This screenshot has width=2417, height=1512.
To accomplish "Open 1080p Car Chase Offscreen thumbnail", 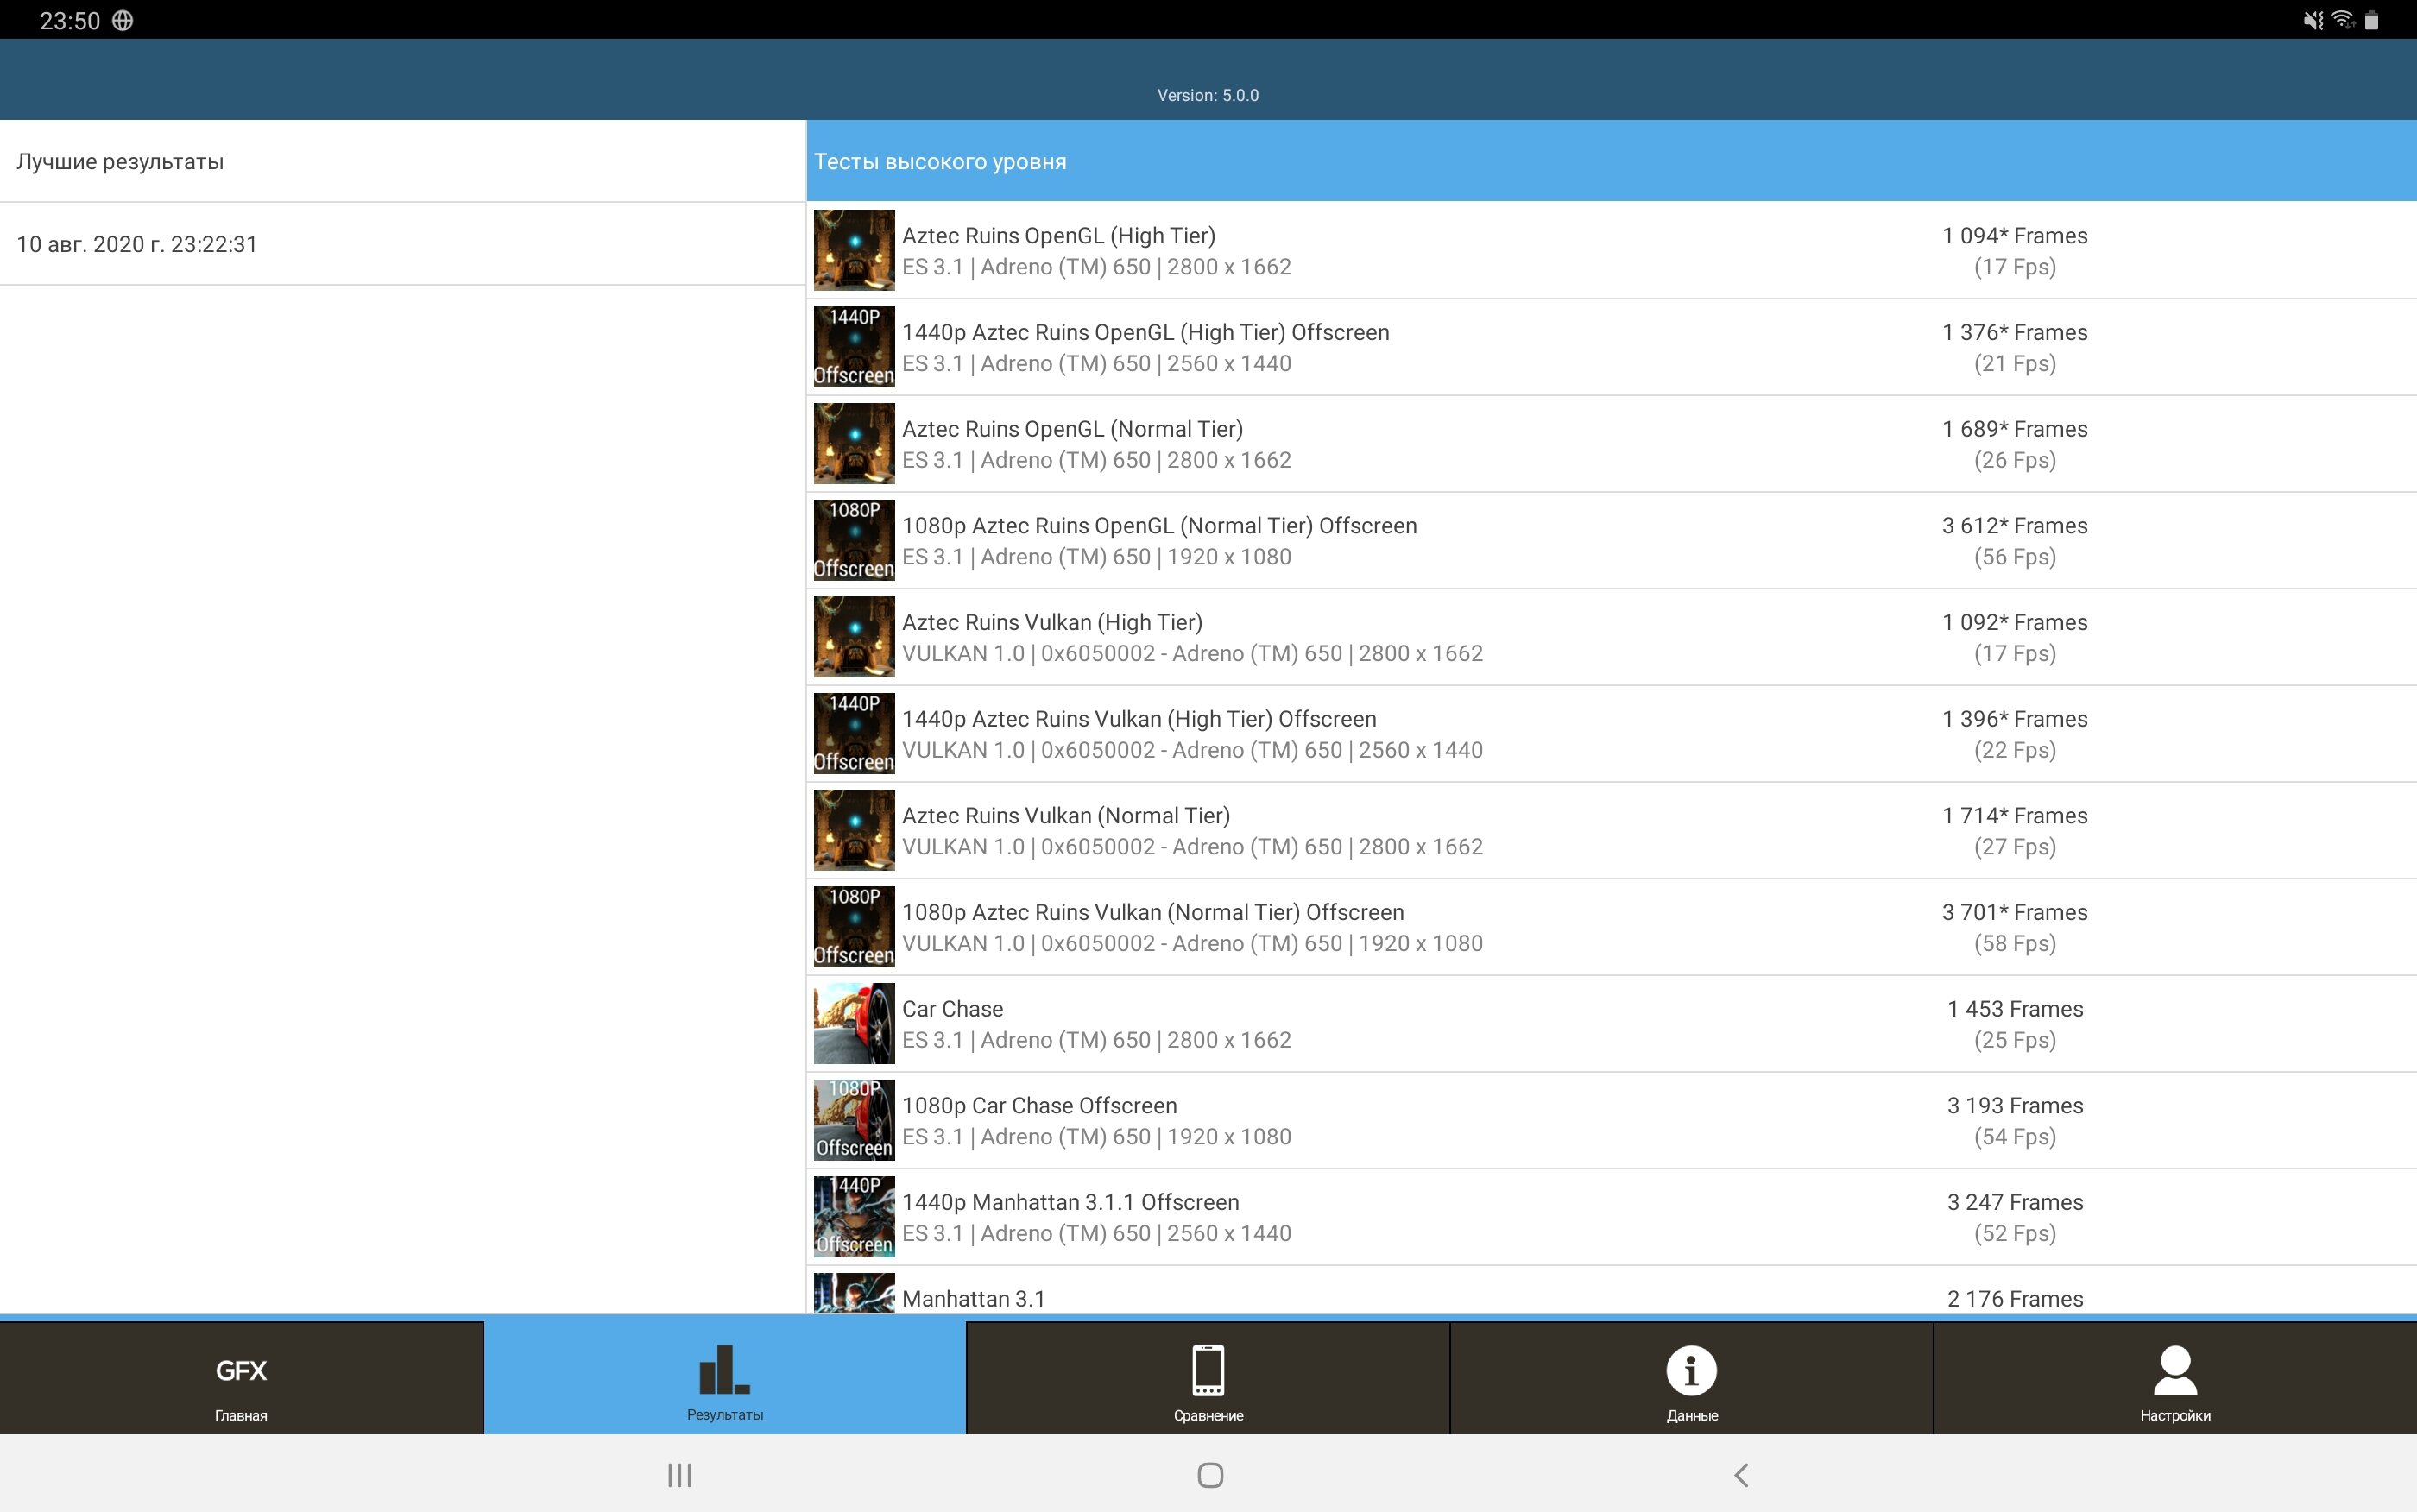I will tap(854, 1120).
